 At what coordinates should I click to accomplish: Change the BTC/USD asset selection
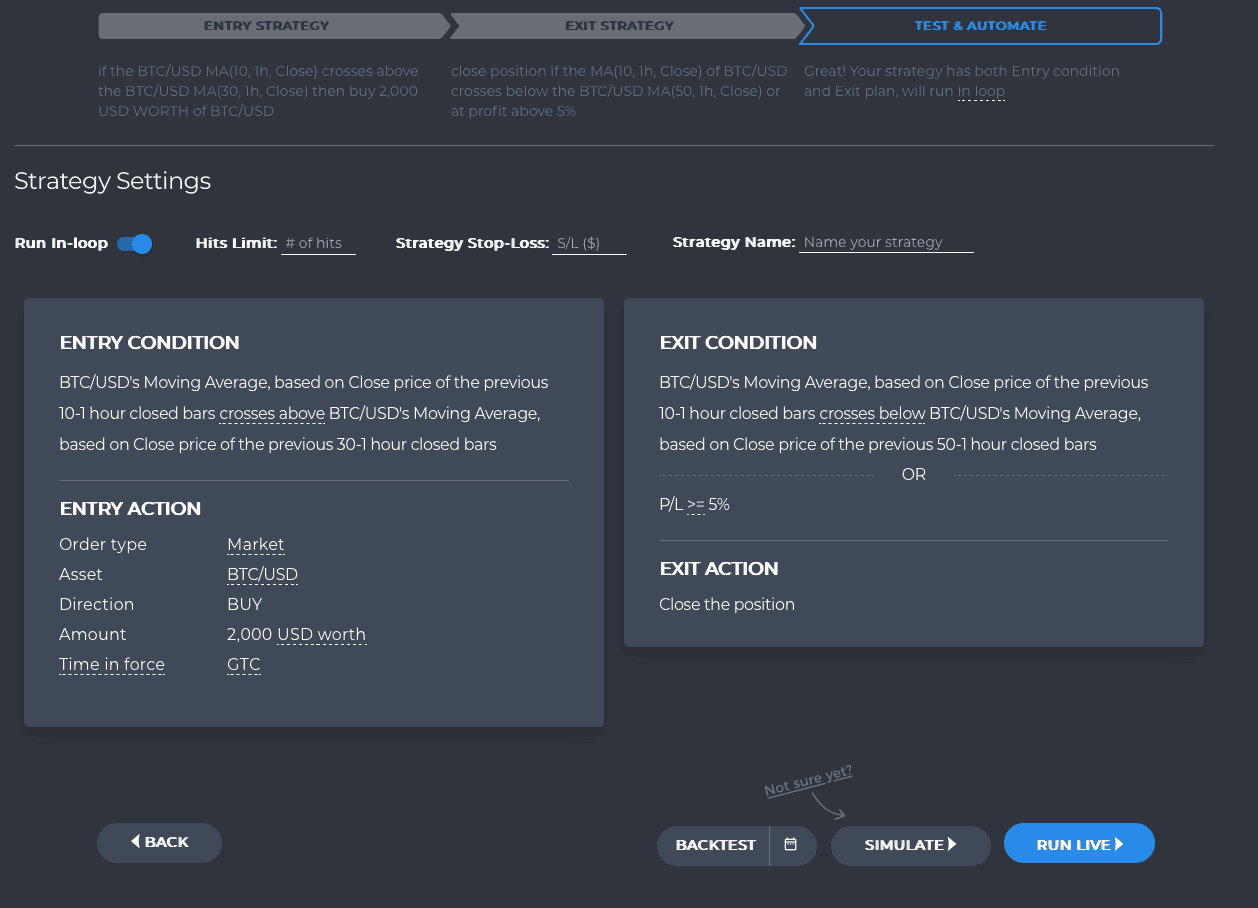[x=262, y=575]
